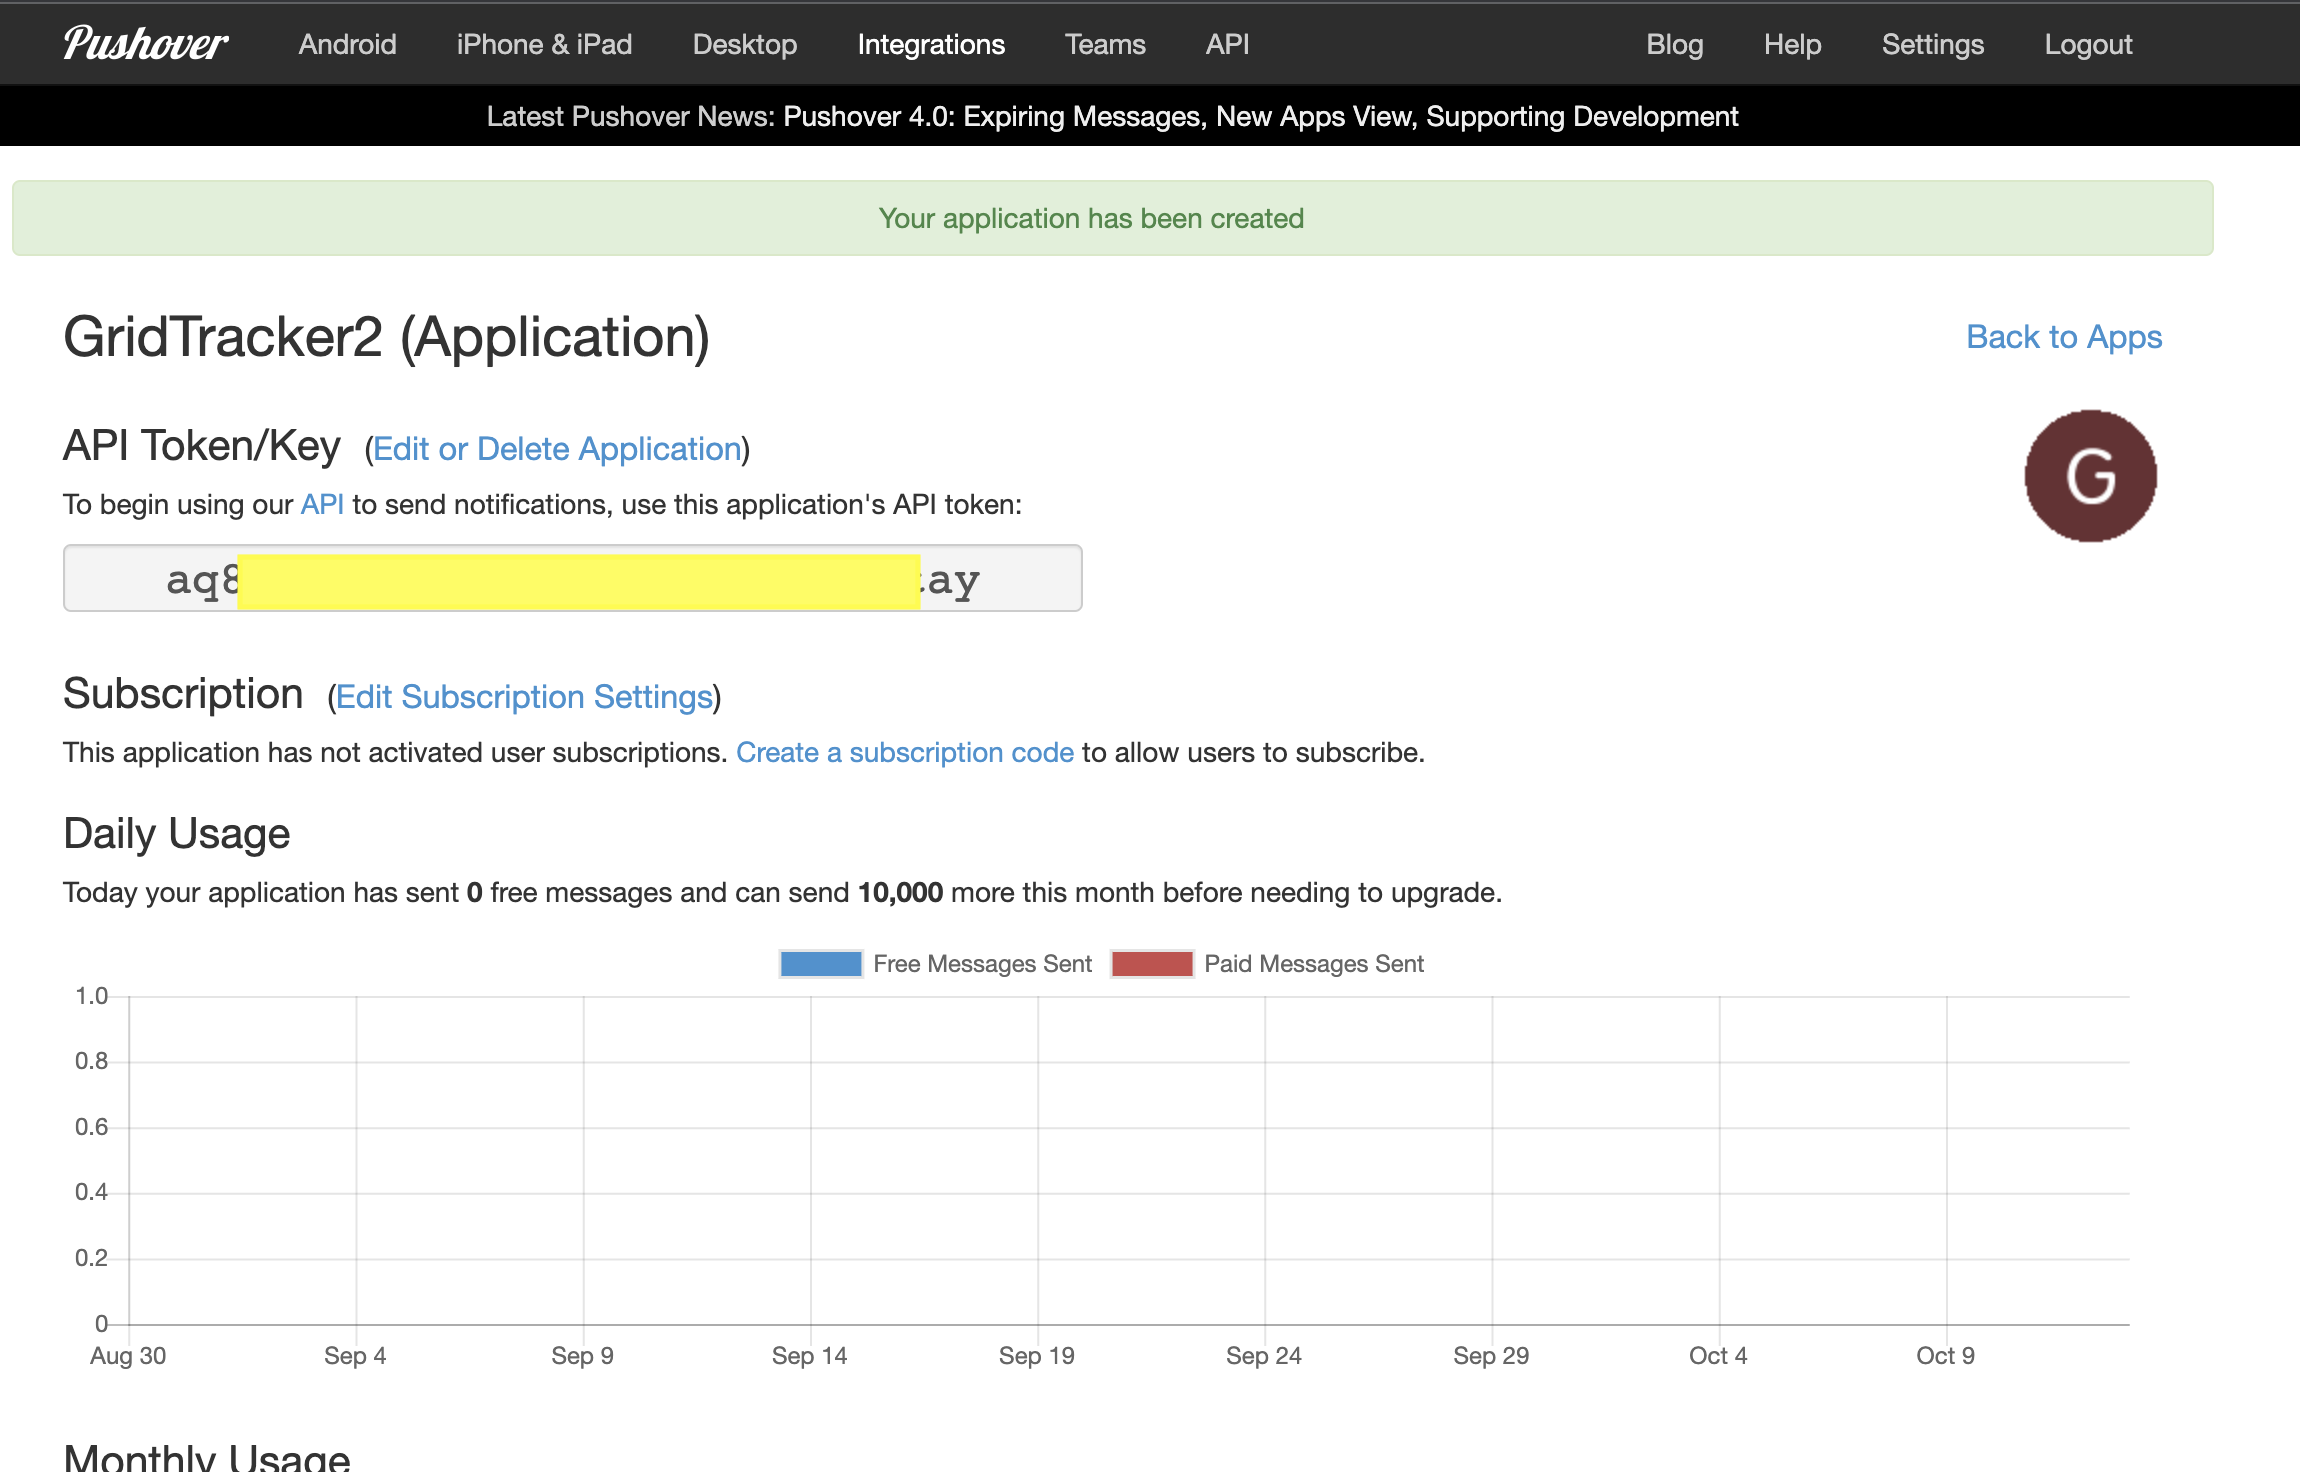Click the GridTracker2 (Application) heading
Viewport: 2300px width, 1472px height.
[x=386, y=337]
